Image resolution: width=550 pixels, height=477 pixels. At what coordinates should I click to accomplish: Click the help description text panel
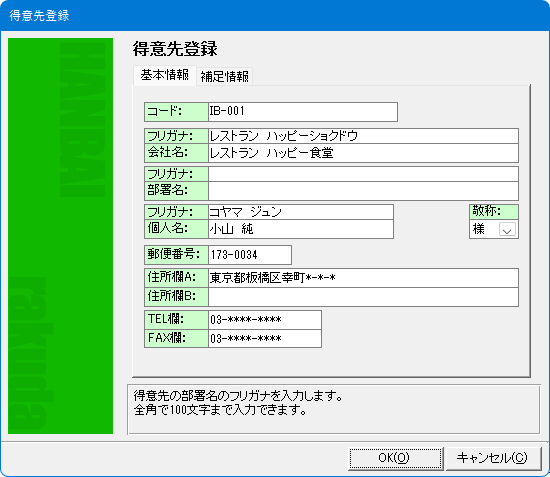tap(334, 409)
